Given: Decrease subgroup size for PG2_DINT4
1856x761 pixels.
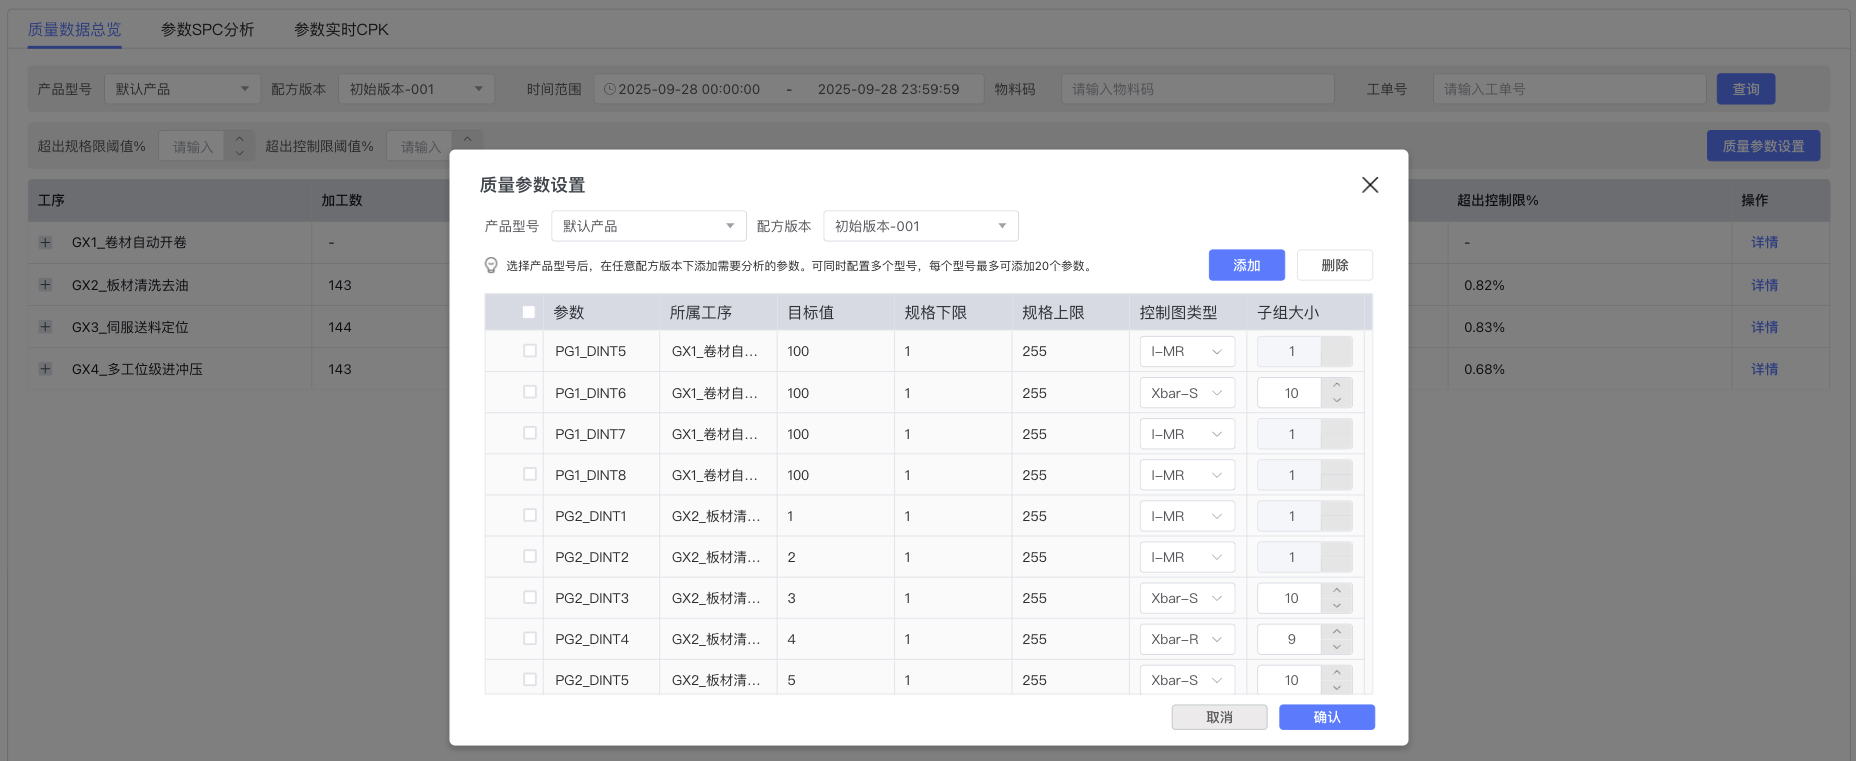Looking at the screenshot, I should (x=1337, y=647).
